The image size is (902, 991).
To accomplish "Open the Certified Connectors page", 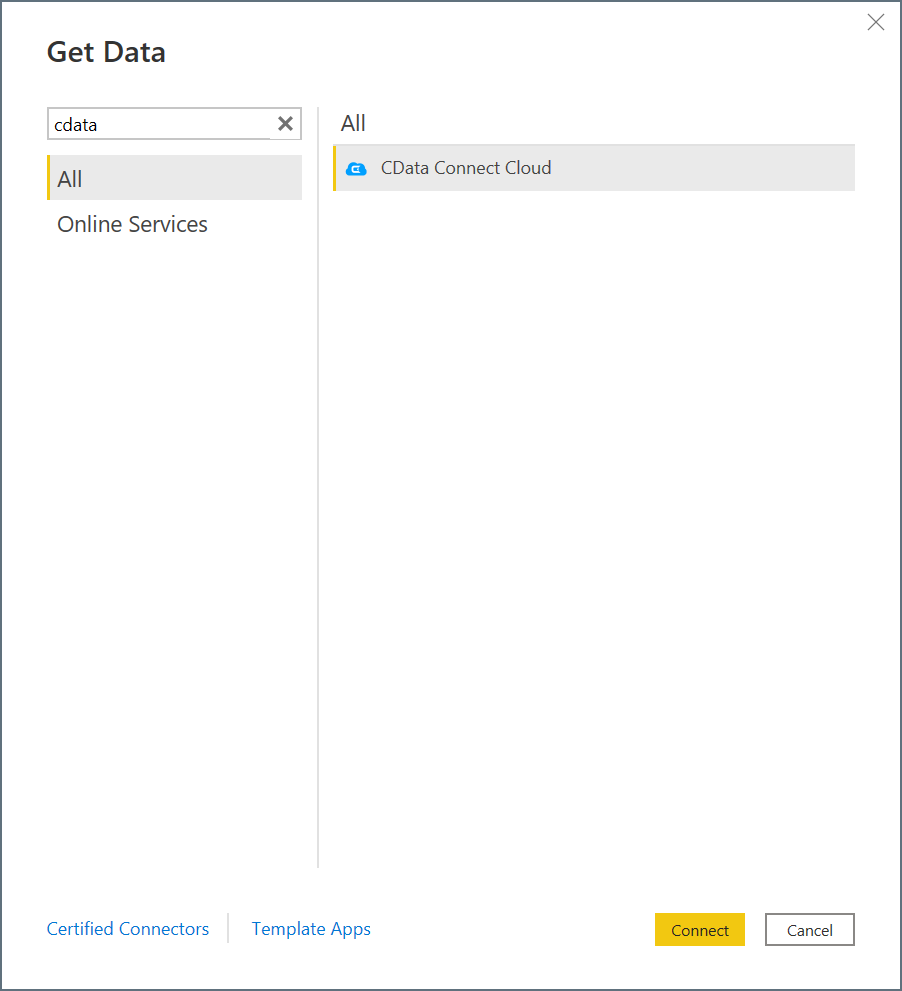I will coord(127,929).
